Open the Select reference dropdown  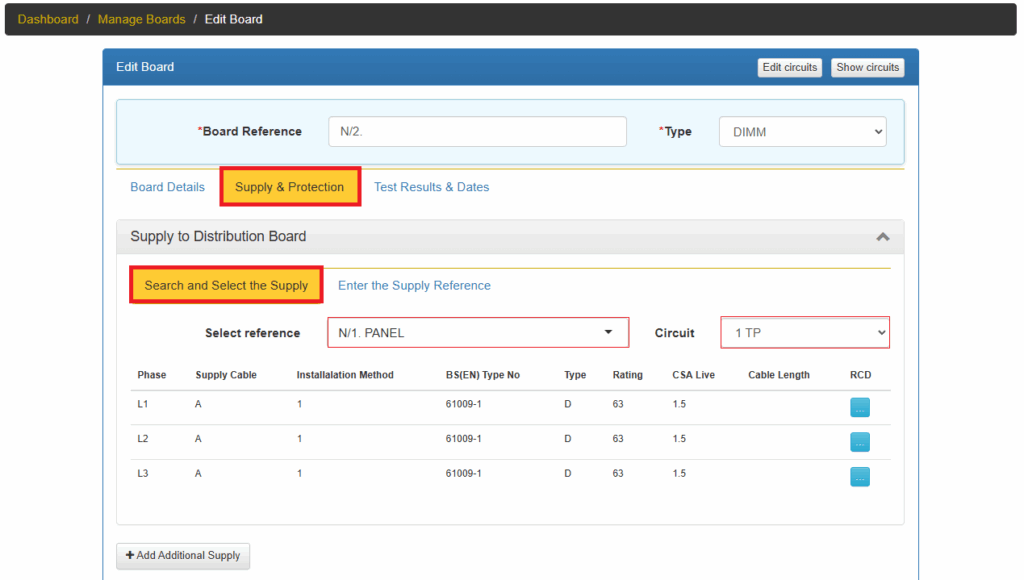click(x=478, y=333)
